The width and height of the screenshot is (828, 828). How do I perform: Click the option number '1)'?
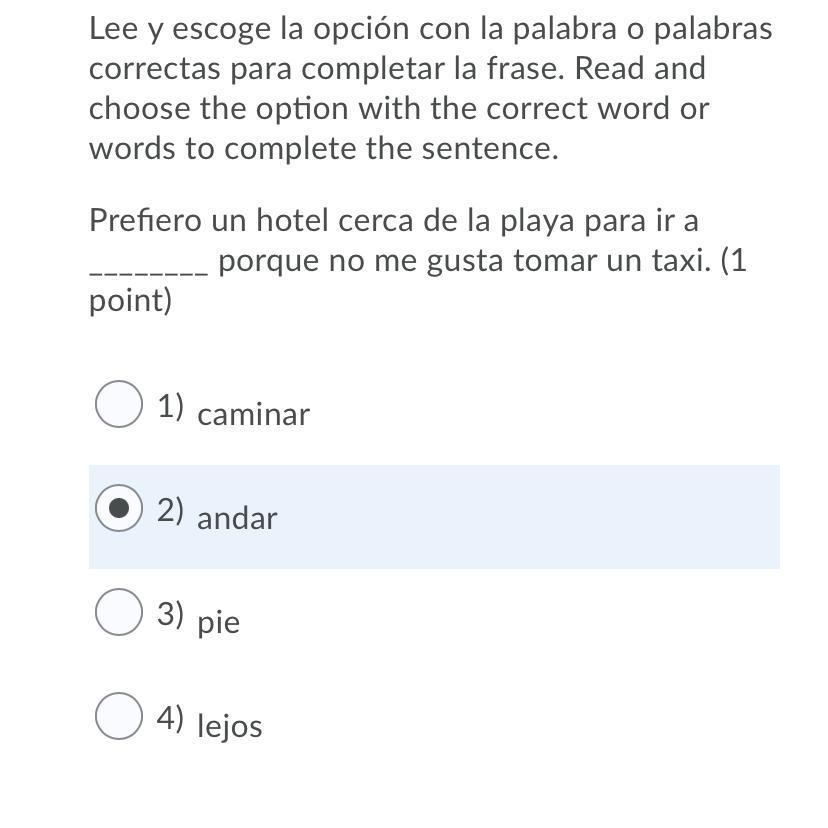tap(171, 407)
